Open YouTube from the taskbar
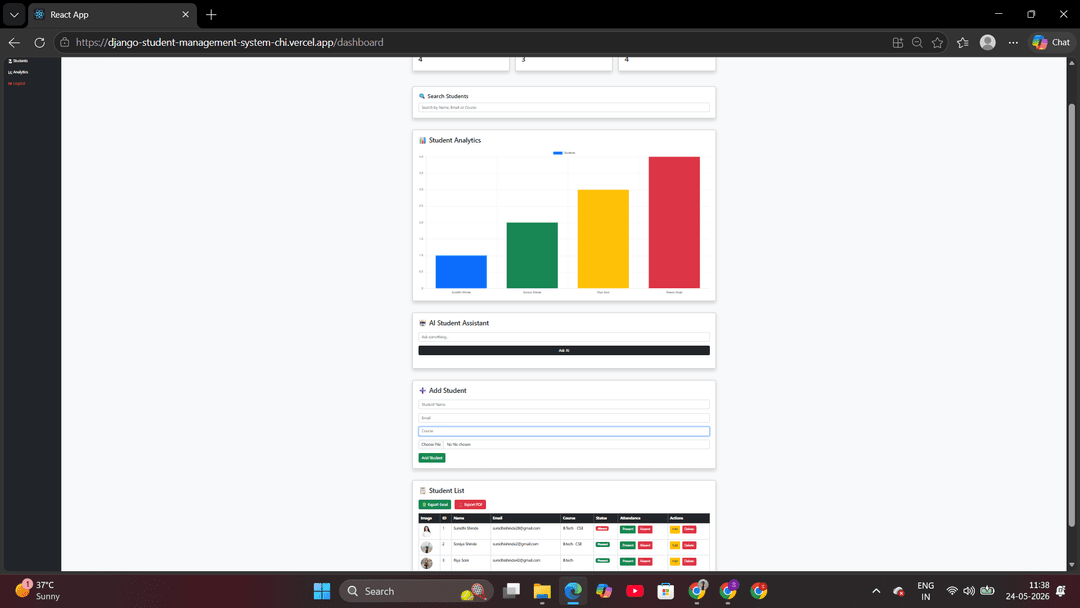The image size is (1080, 608). tap(635, 591)
